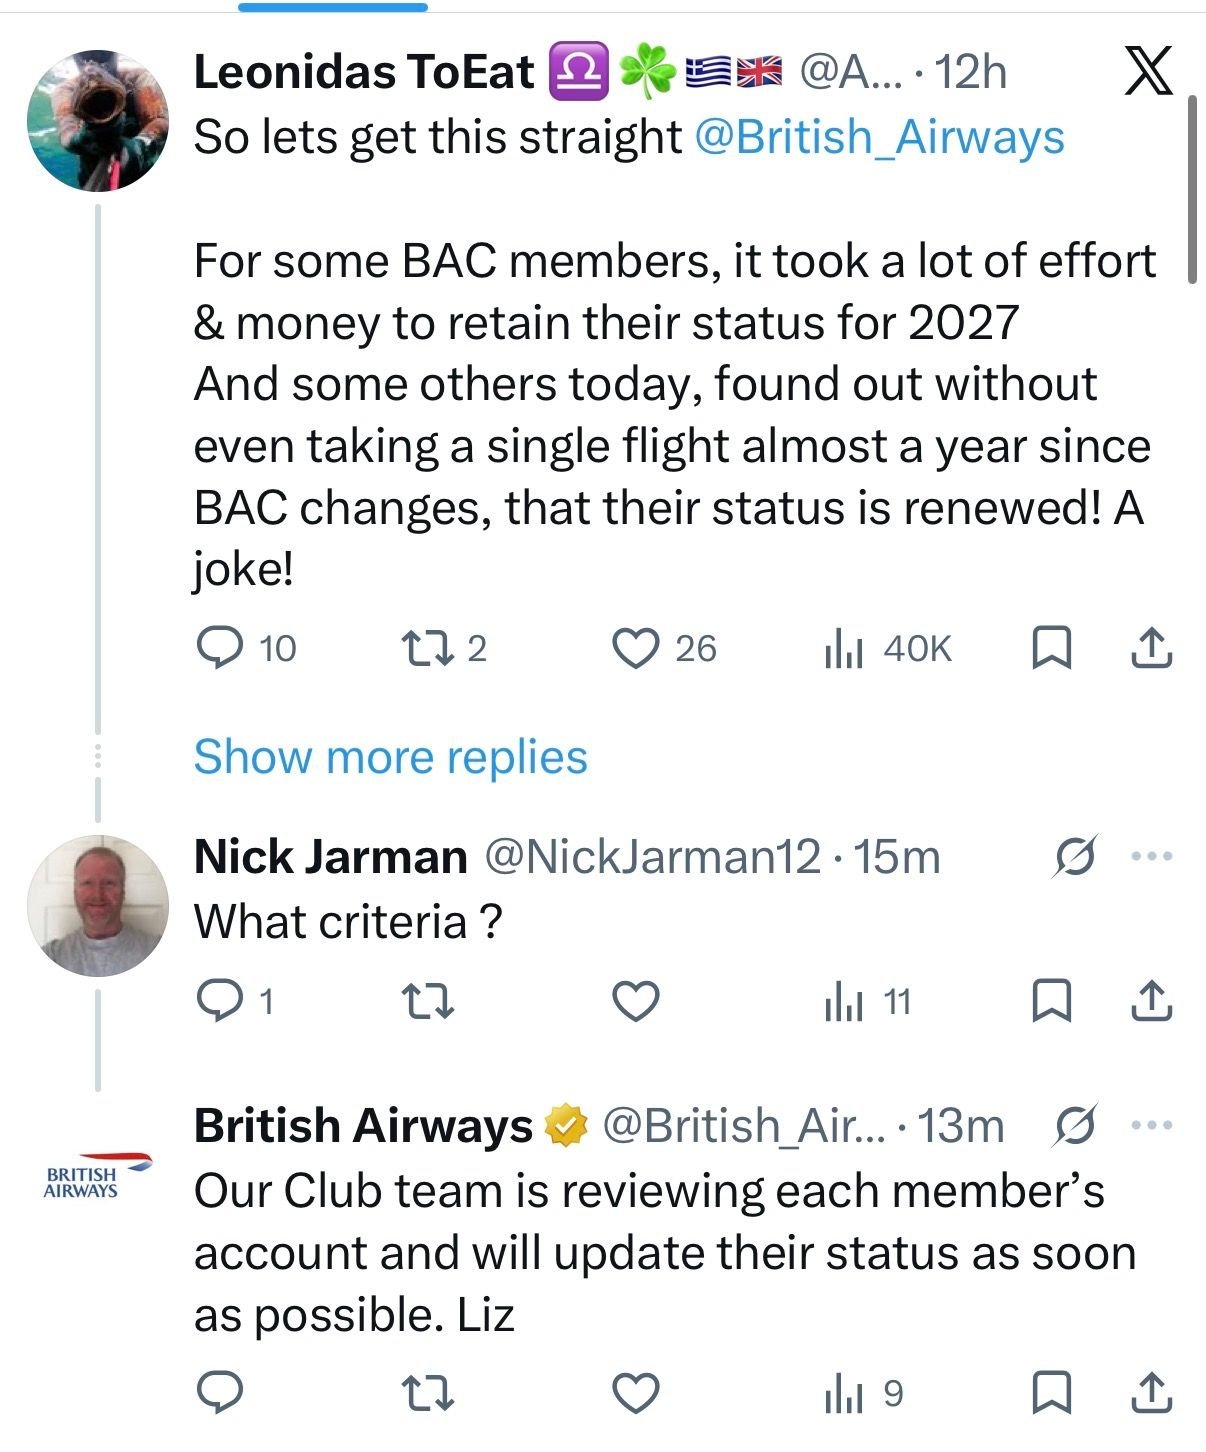Open British Airways account name link
Image resolution: width=1206 pixels, height=1452 pixels.
pos(362,1126)
